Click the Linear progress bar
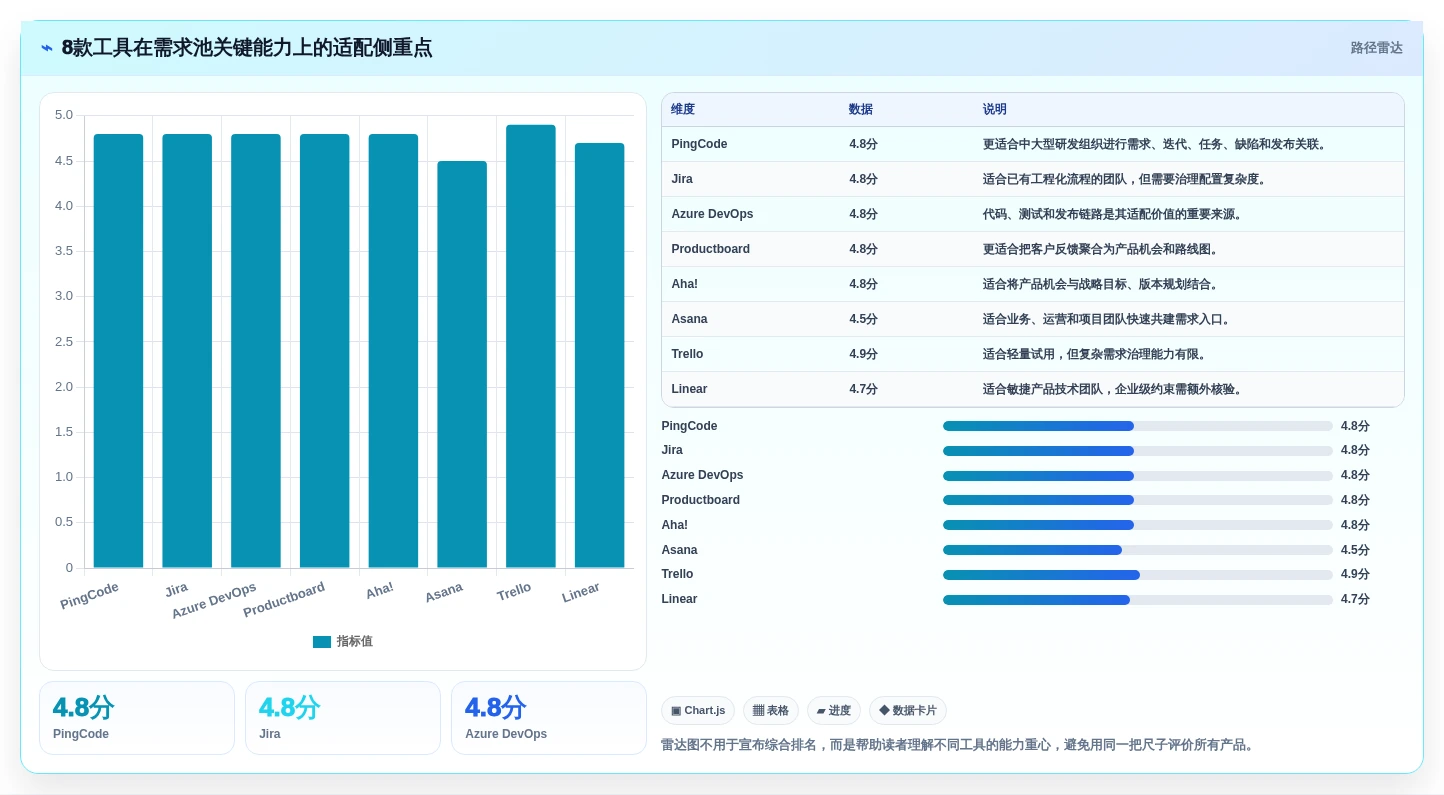This screenshot has width=1444, height=795. [x=1138, y=600]
